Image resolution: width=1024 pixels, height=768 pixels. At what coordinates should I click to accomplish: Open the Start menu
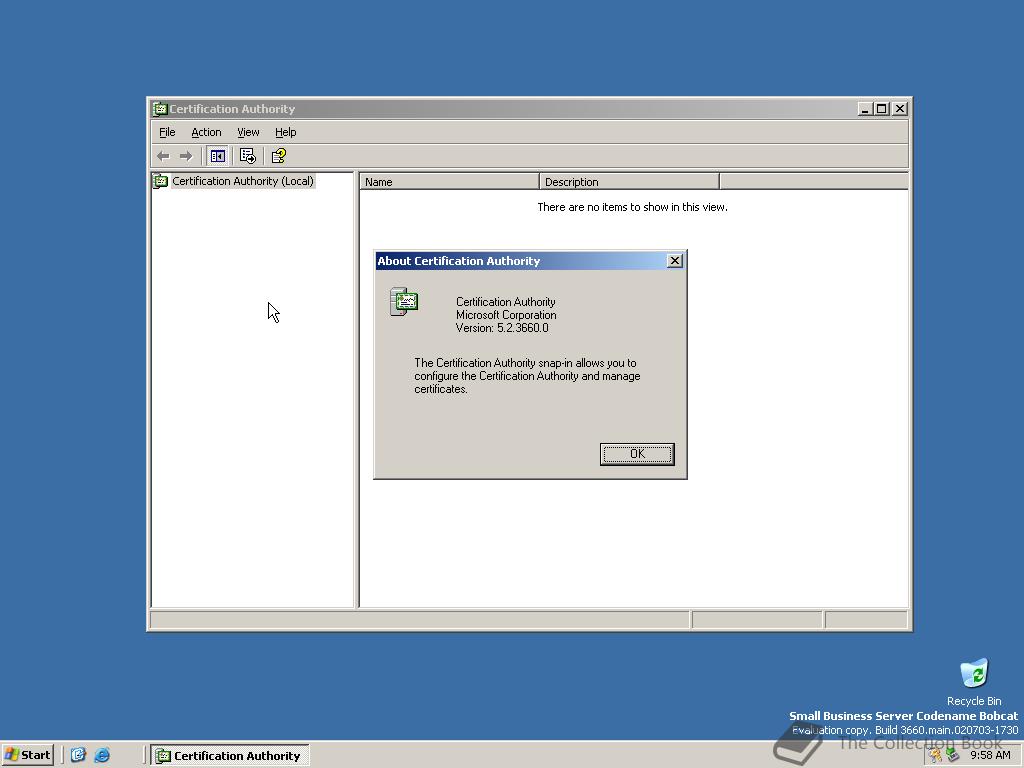27,755
